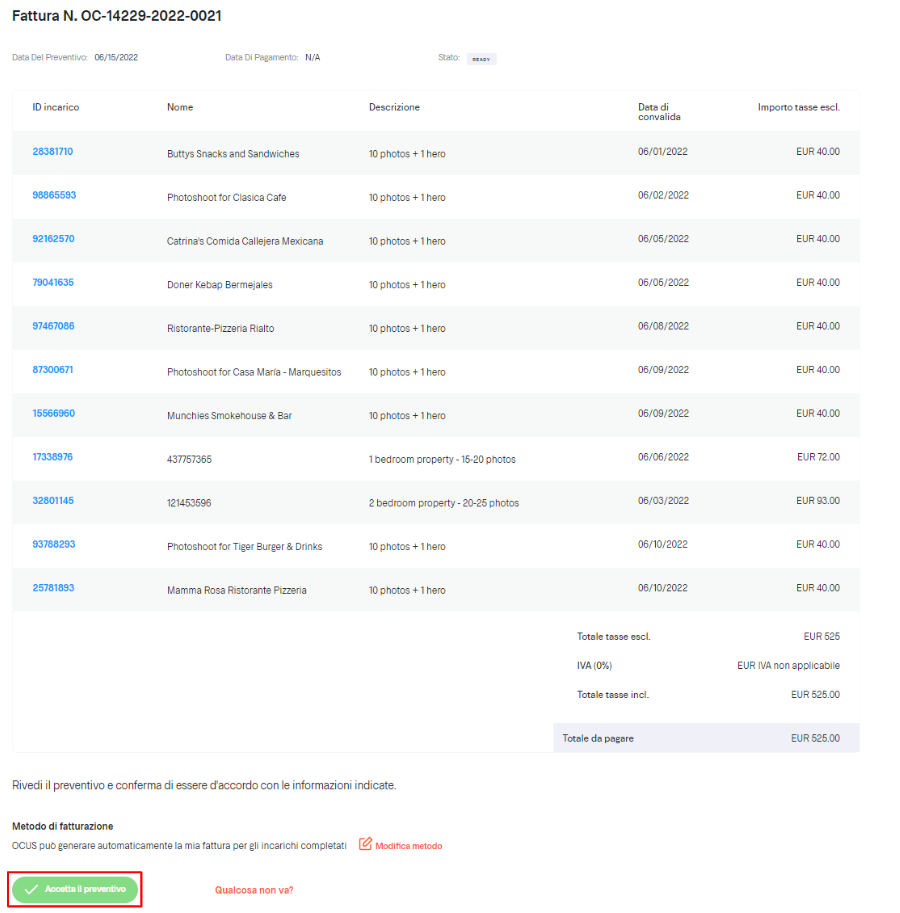
Task: Select Mamma Rosa Ristorante Pizzeria
Action: click(237, 590)
